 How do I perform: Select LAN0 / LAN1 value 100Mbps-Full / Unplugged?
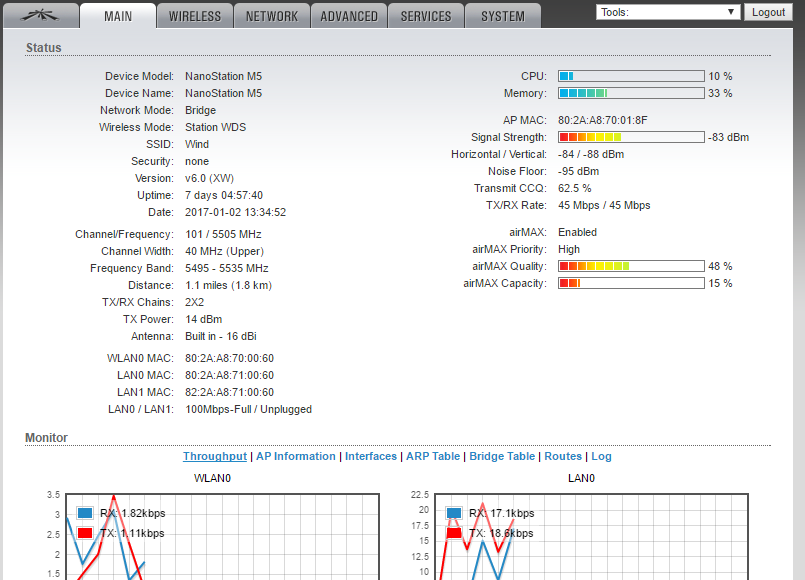pyautogui.click(x=248, y=409)
